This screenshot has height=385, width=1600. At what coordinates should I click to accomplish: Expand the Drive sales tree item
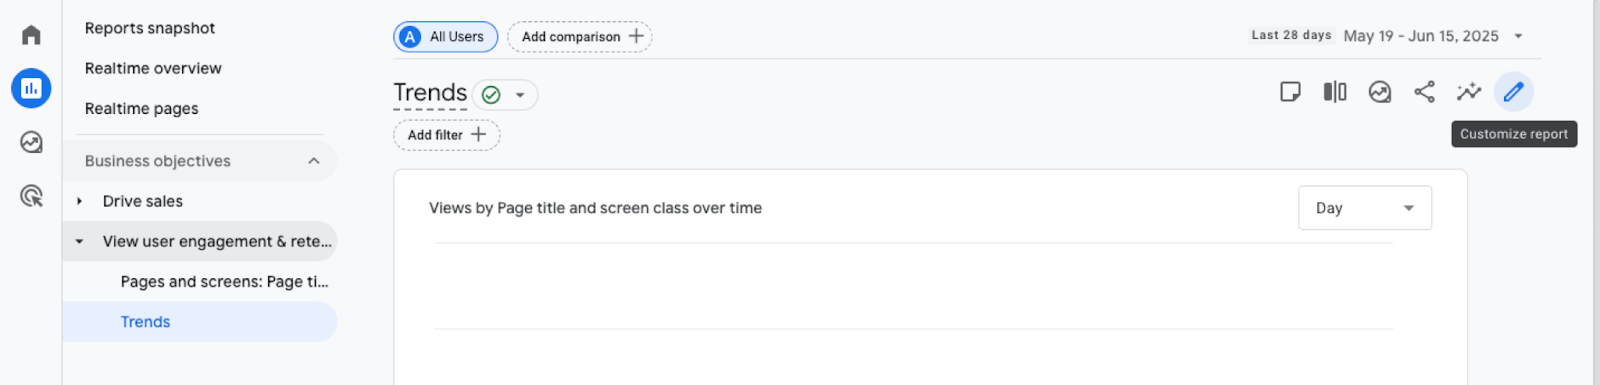79,201
